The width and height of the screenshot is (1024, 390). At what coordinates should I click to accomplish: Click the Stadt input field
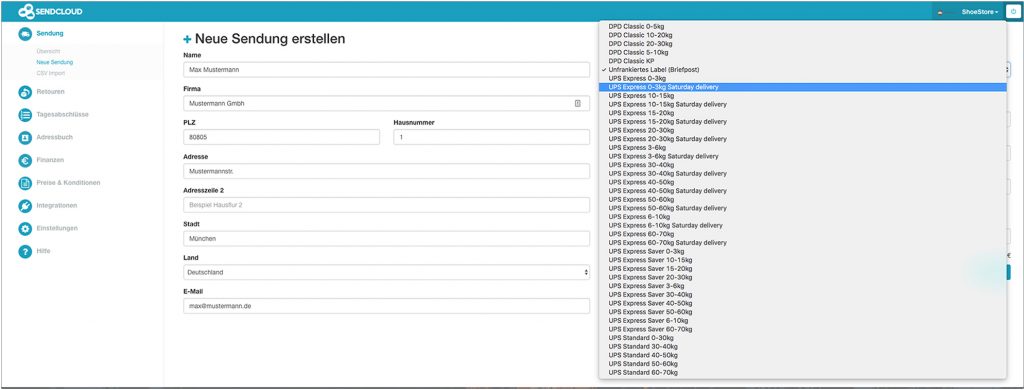[x=386, y=238]
